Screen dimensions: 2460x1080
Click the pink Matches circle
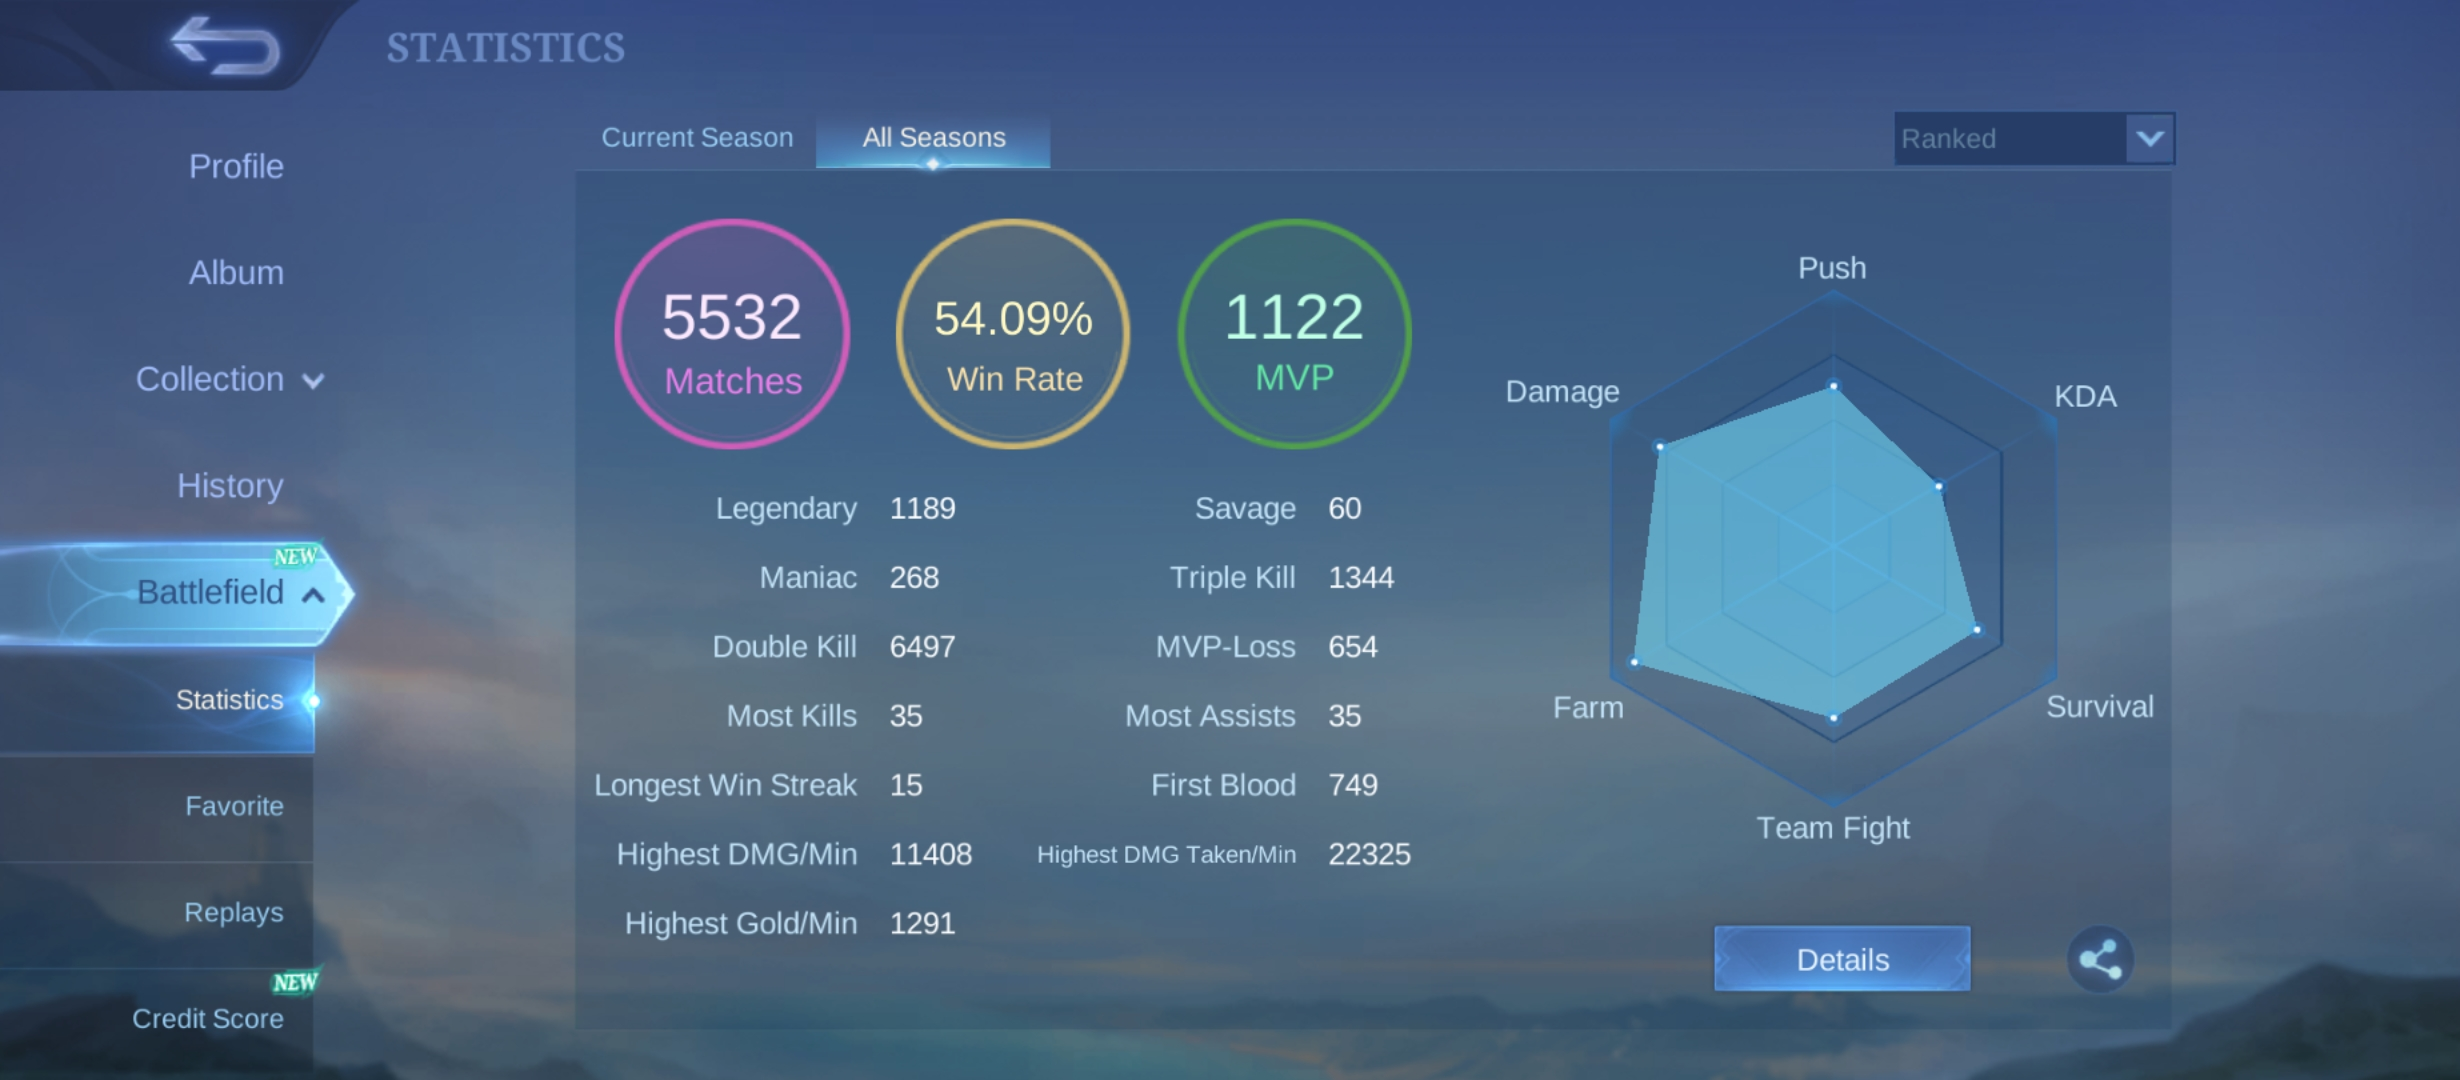click(x=732, y=334)
